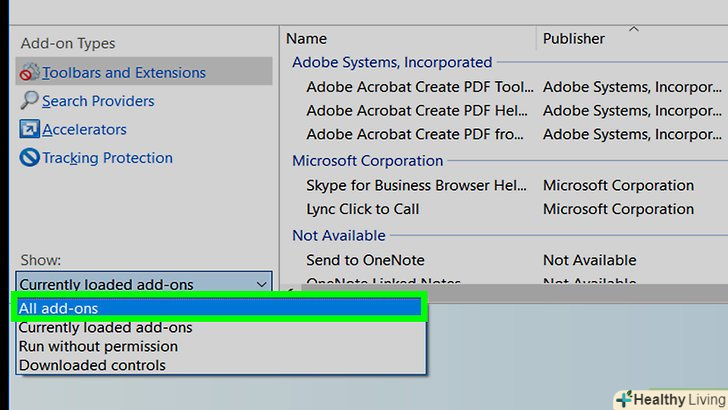Select the Lync Click to Call add-on
Image resolution: width=728 pixels, height=410 pixels.
coord(363,209)
